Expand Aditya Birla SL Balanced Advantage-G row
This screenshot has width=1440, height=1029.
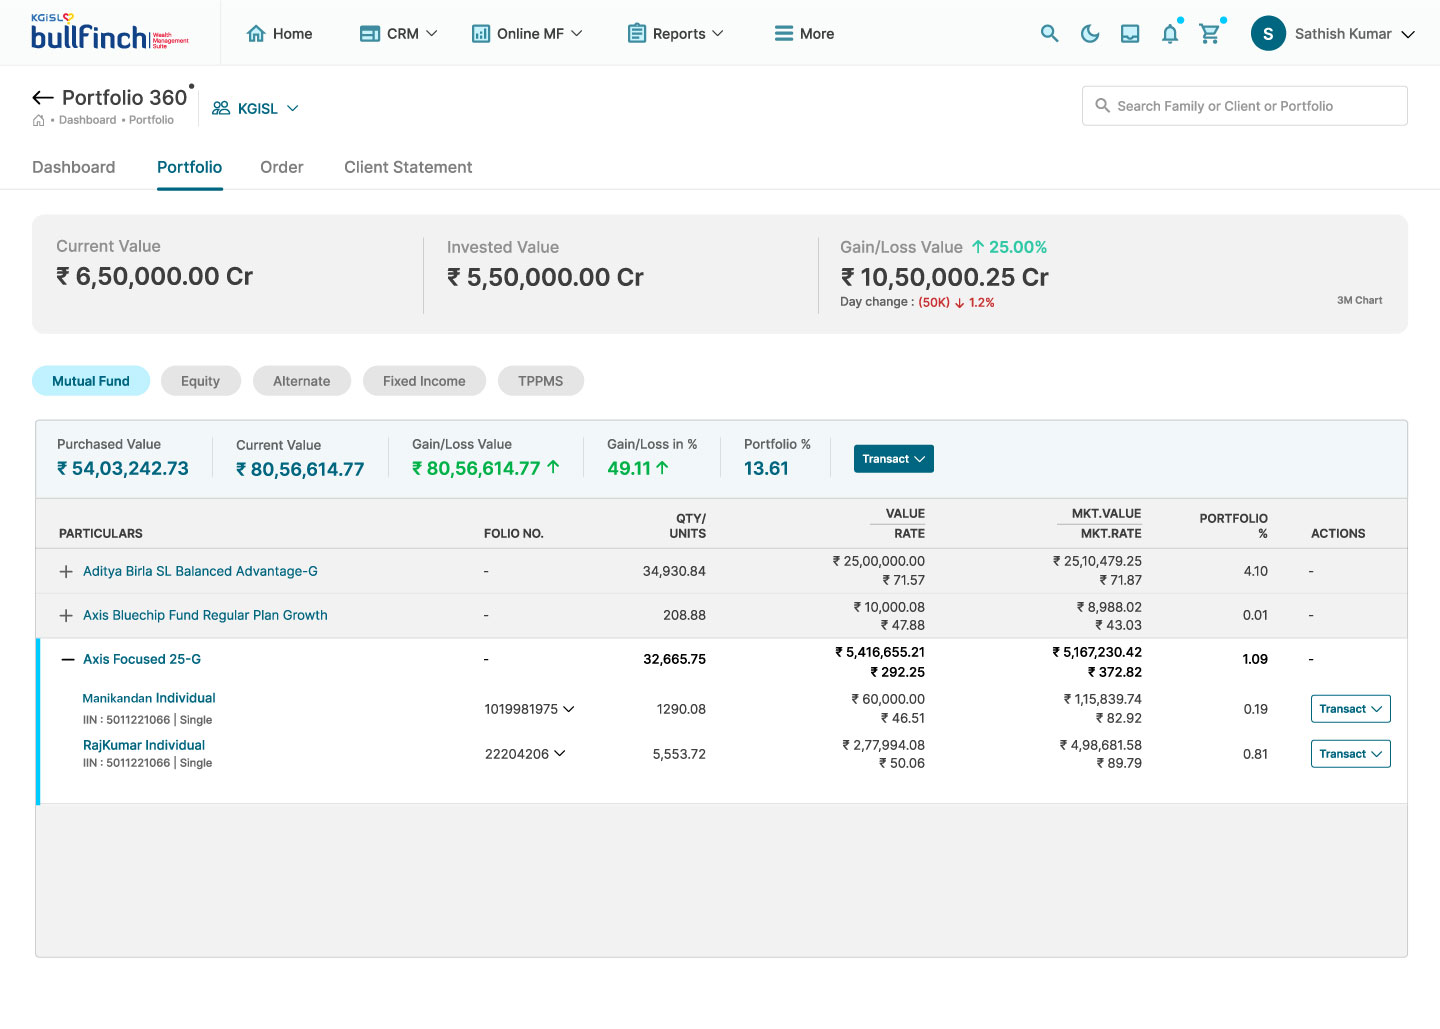pos(66,571)
